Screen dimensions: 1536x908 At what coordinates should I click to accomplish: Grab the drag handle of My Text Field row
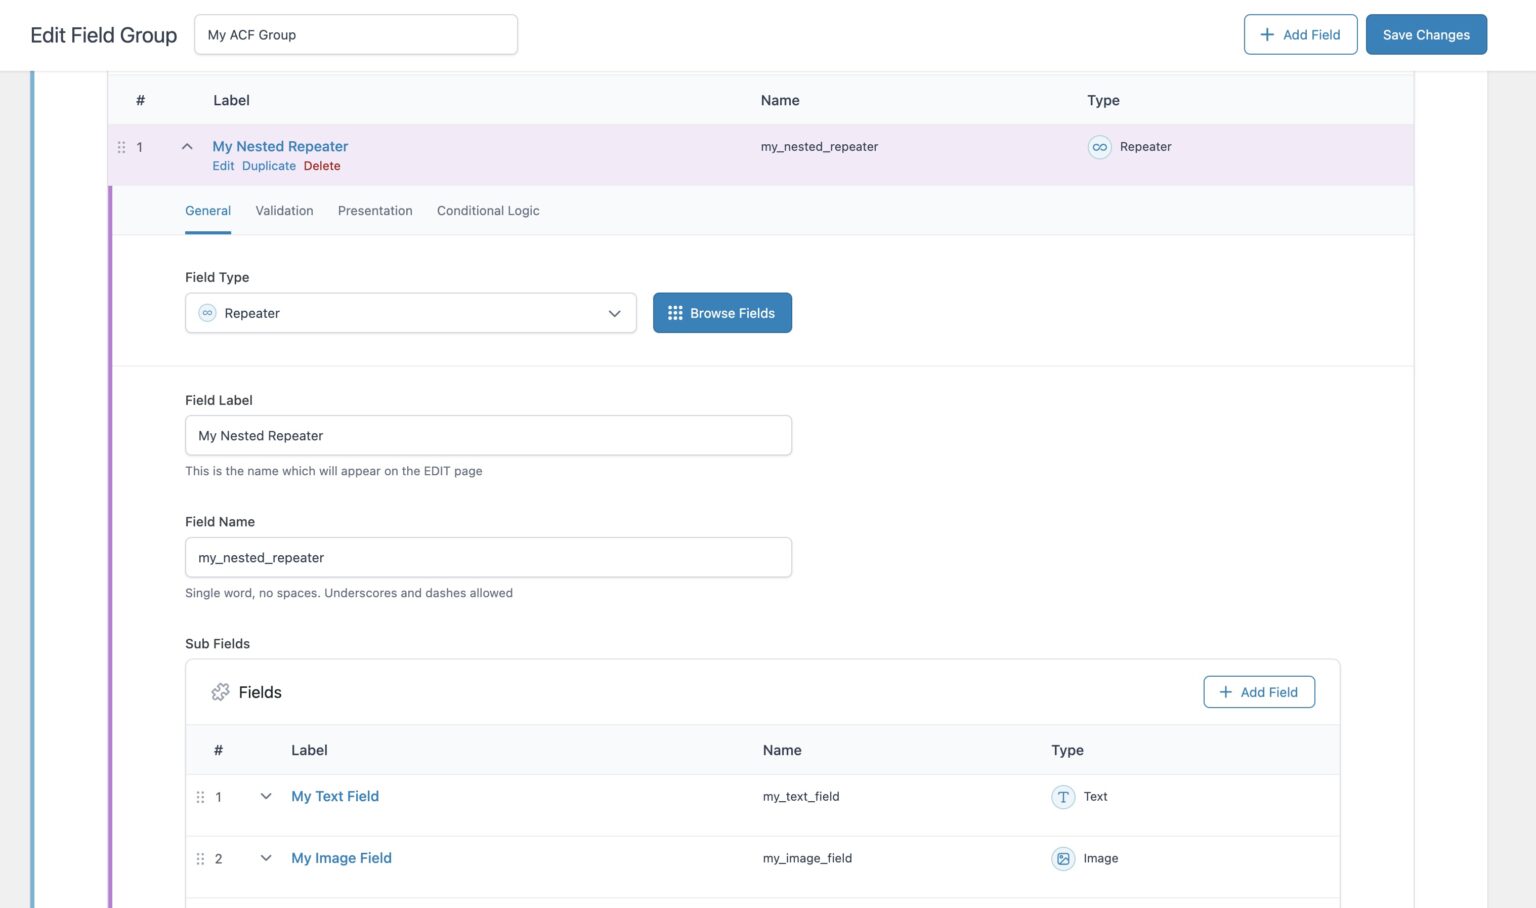[x=200, y=797]
